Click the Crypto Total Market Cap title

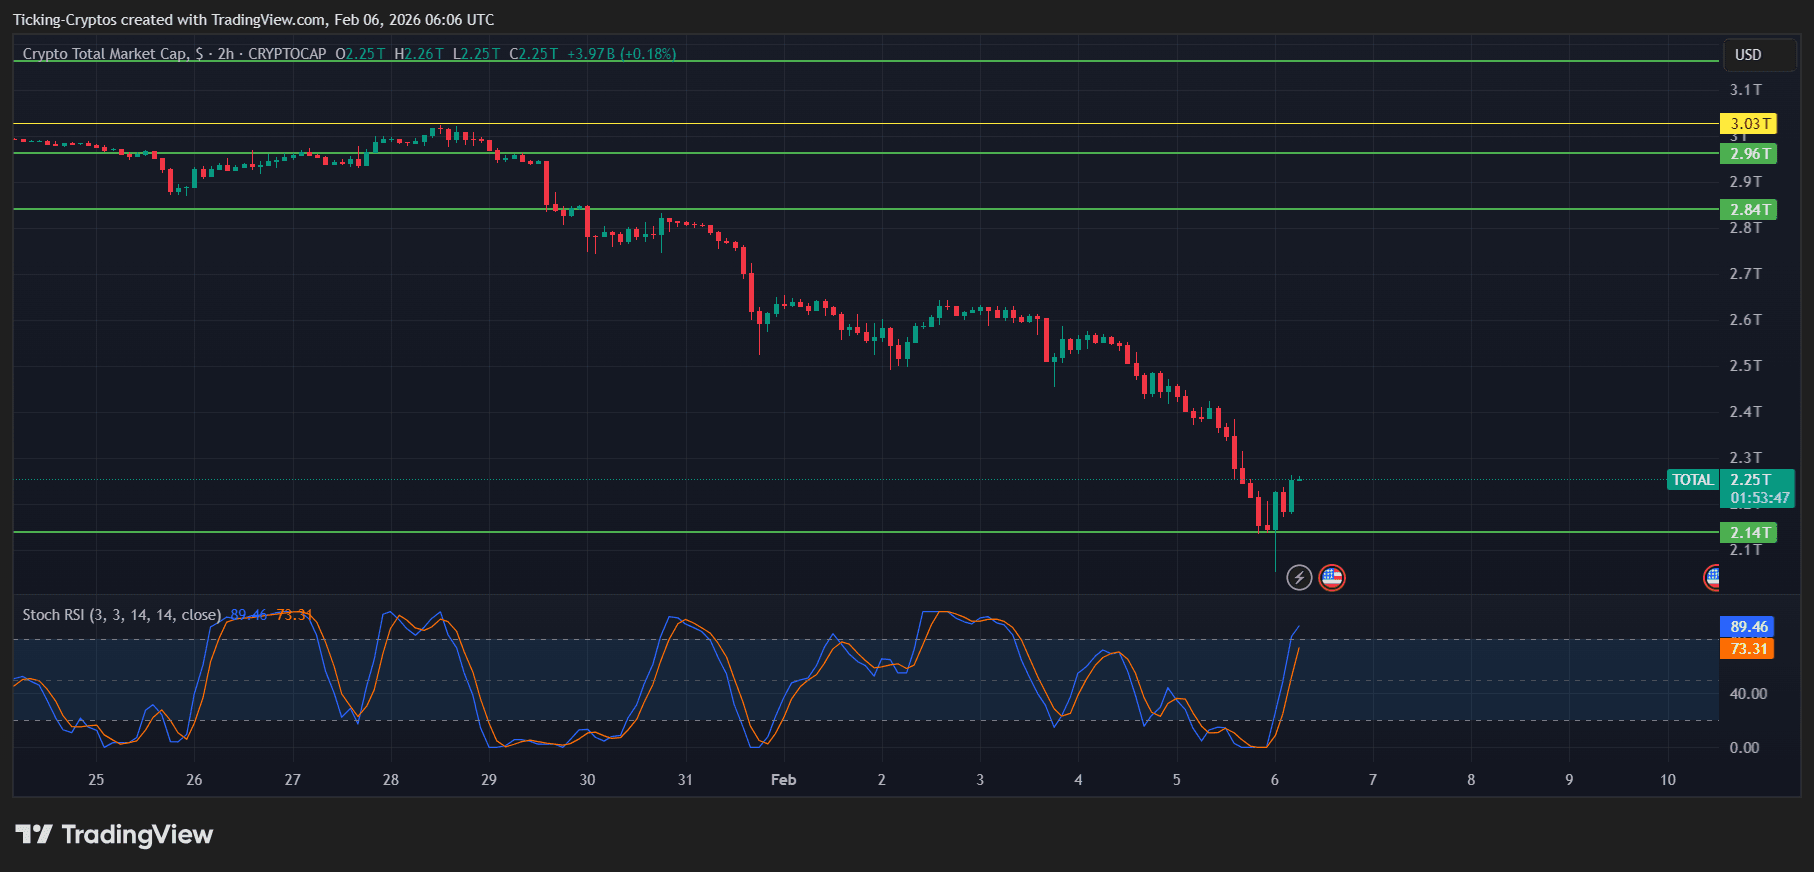[x=104, y=54]
